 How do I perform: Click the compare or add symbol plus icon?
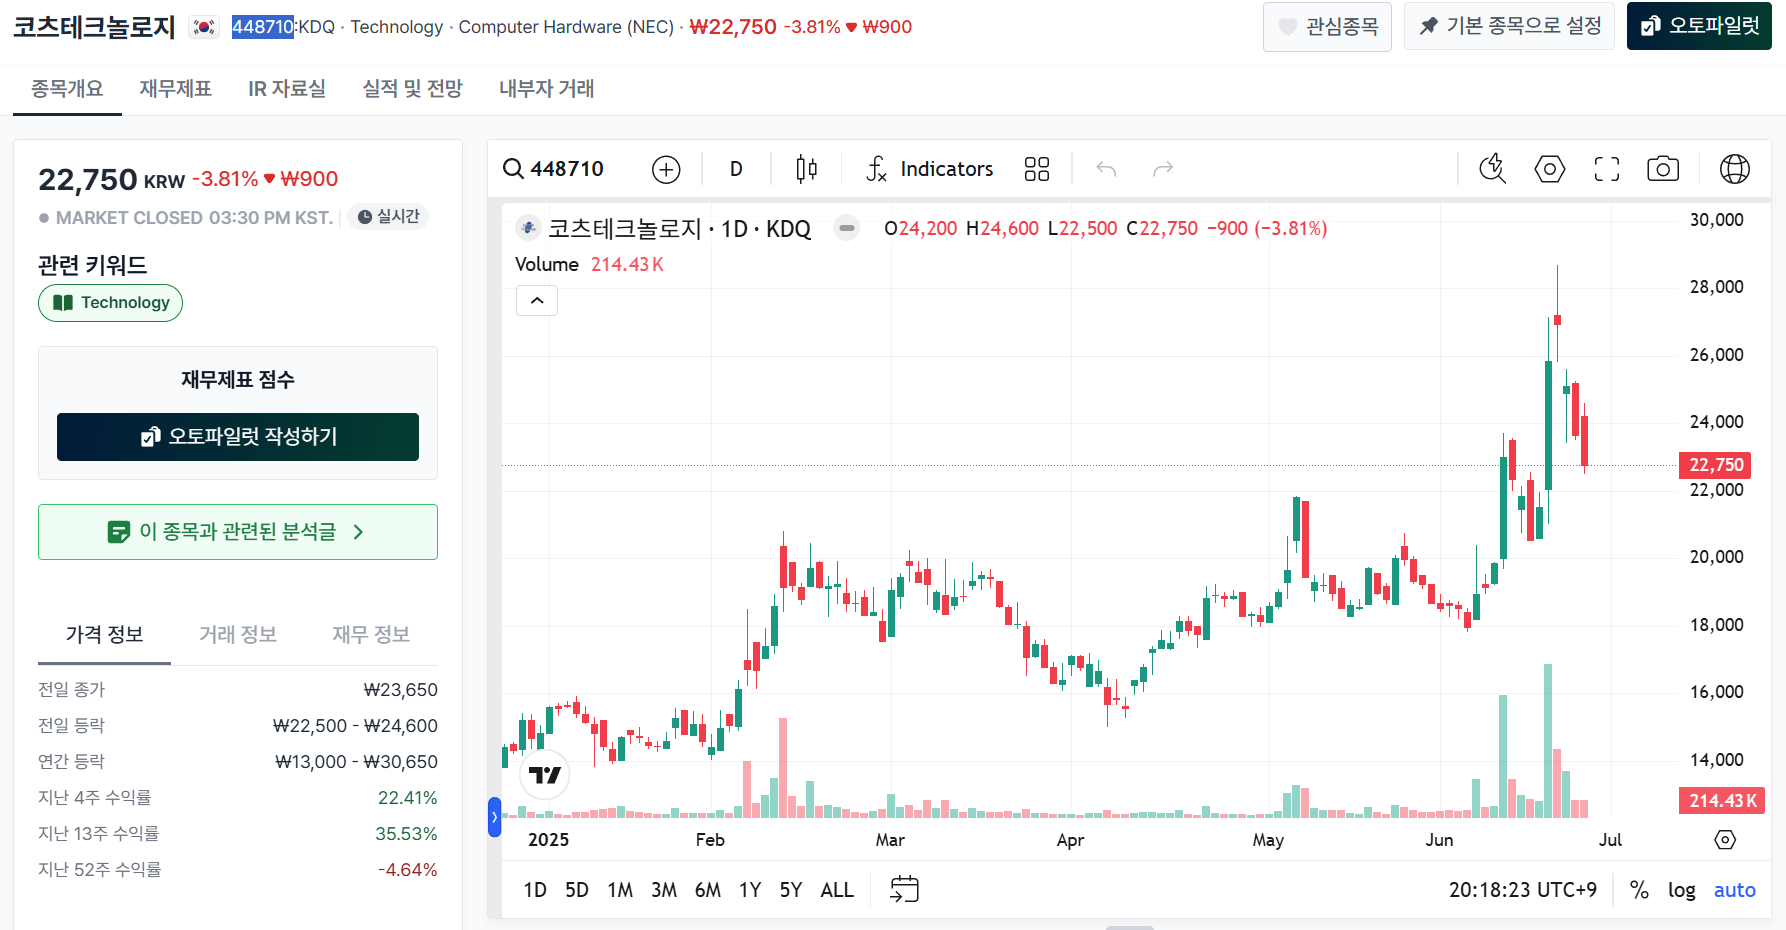[666, 169]
